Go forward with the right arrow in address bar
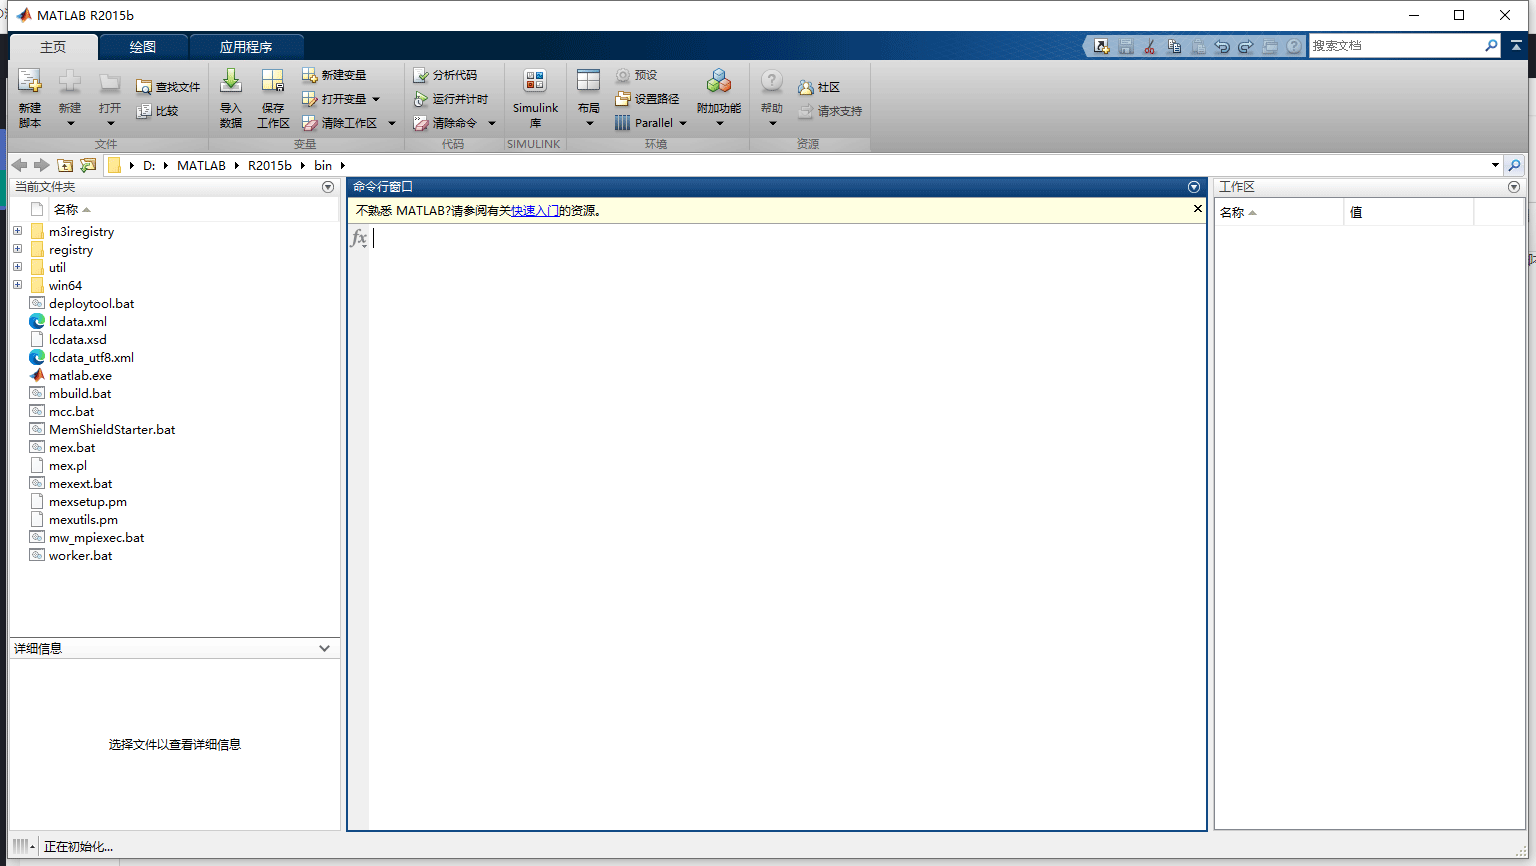Screen dimensions: 1536x866 coord(41,165)
